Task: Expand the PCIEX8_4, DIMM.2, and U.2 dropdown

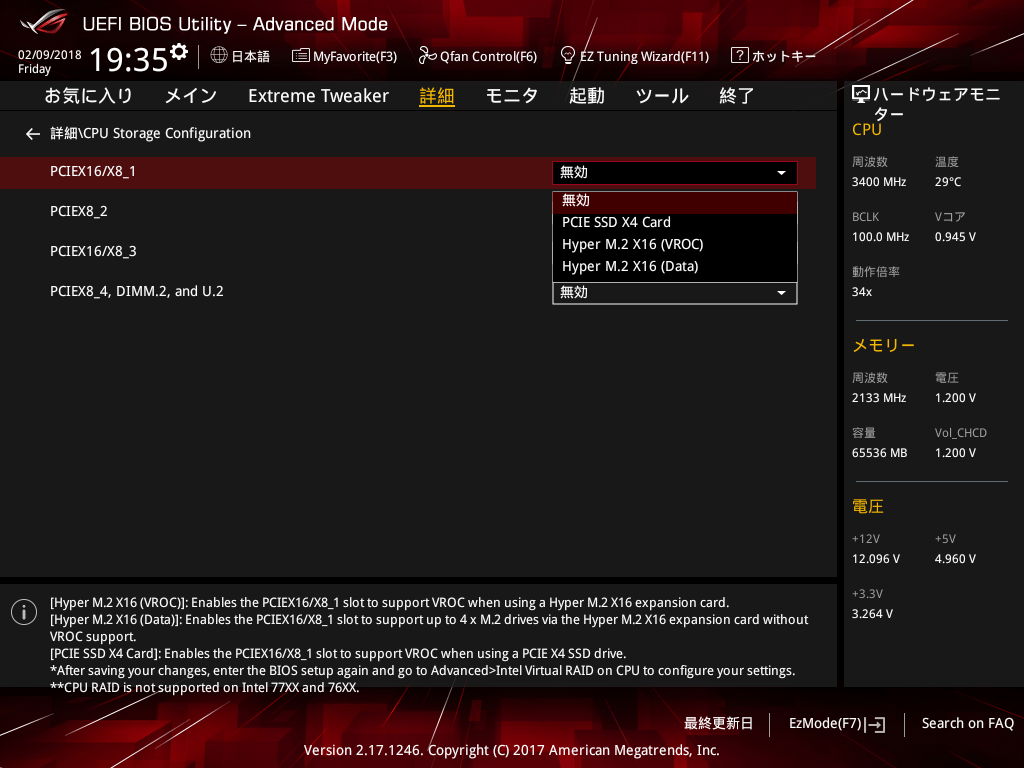Action: [x=675, y=293]
